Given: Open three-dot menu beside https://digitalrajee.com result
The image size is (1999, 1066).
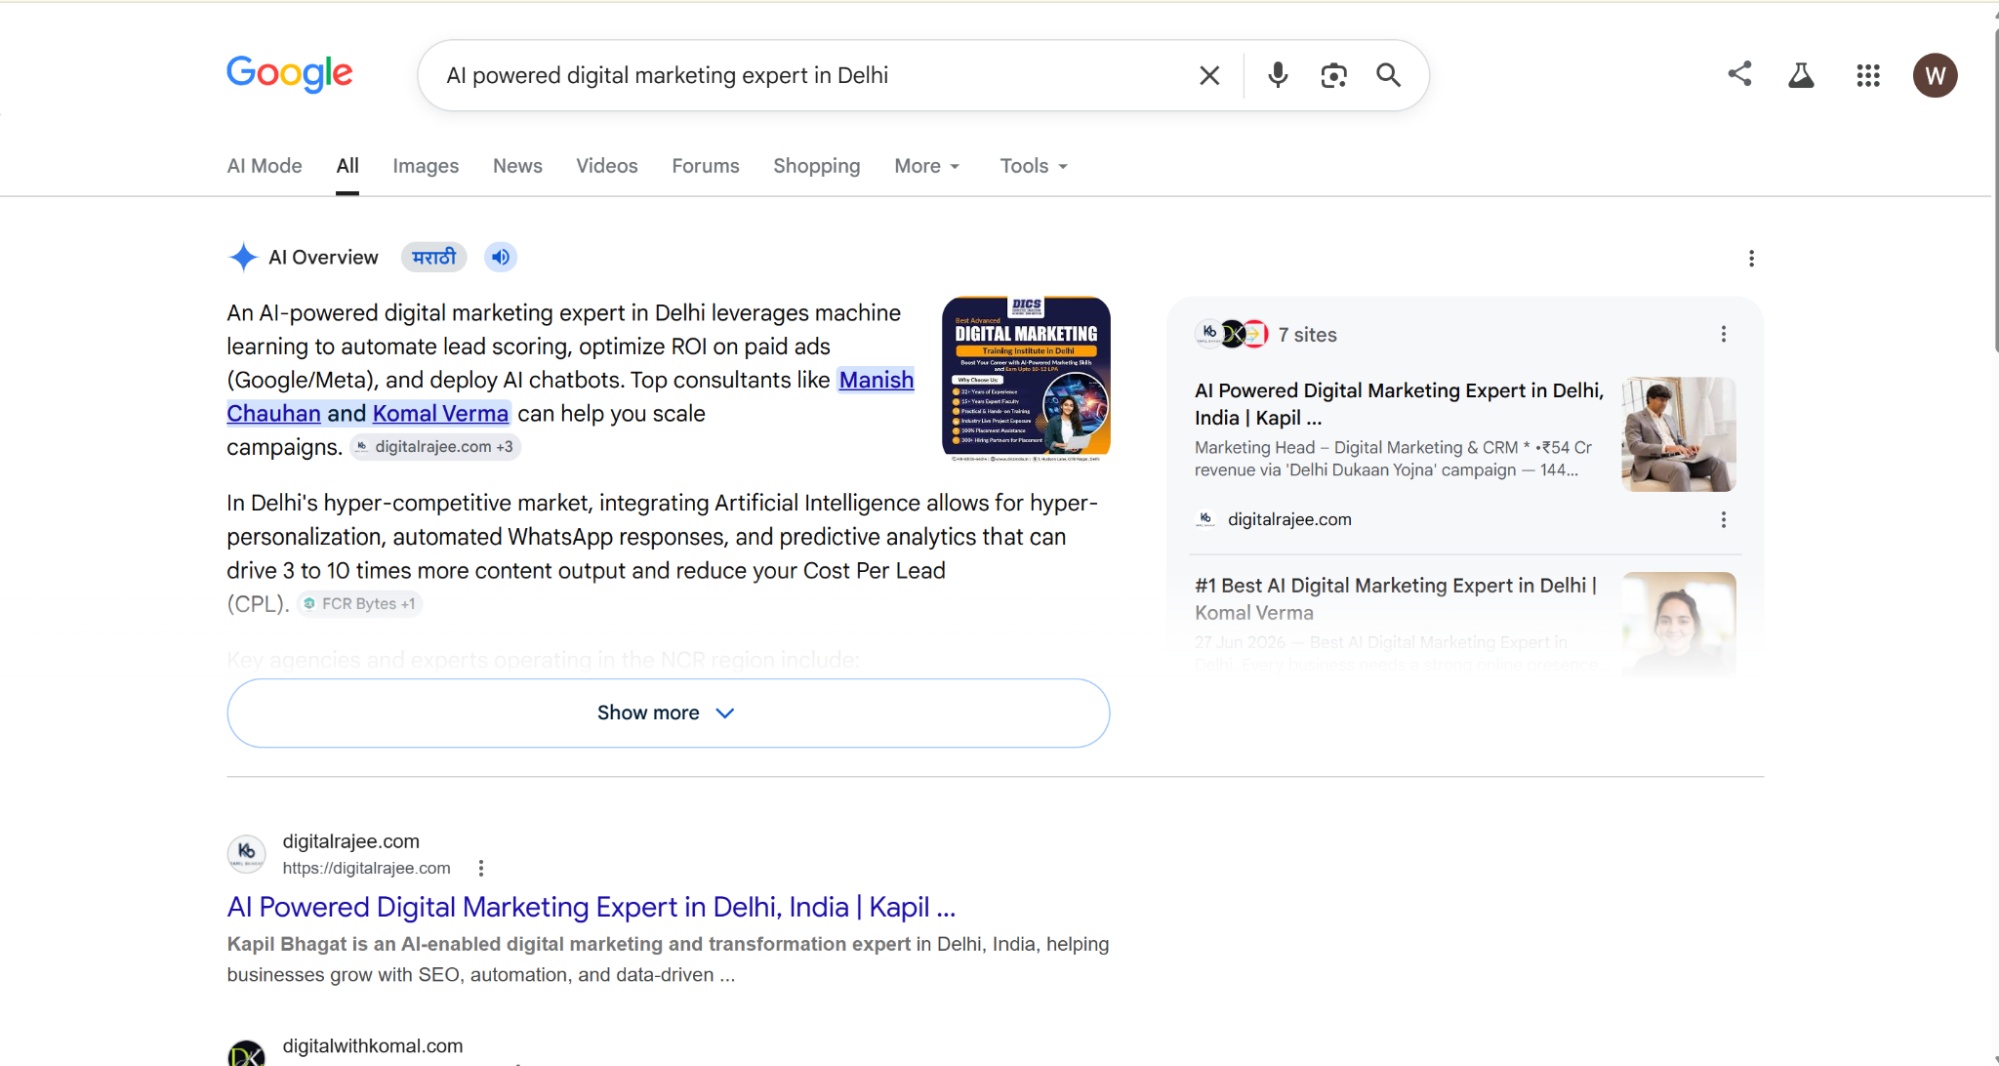Looking at the screenshot, I should 481,868.
